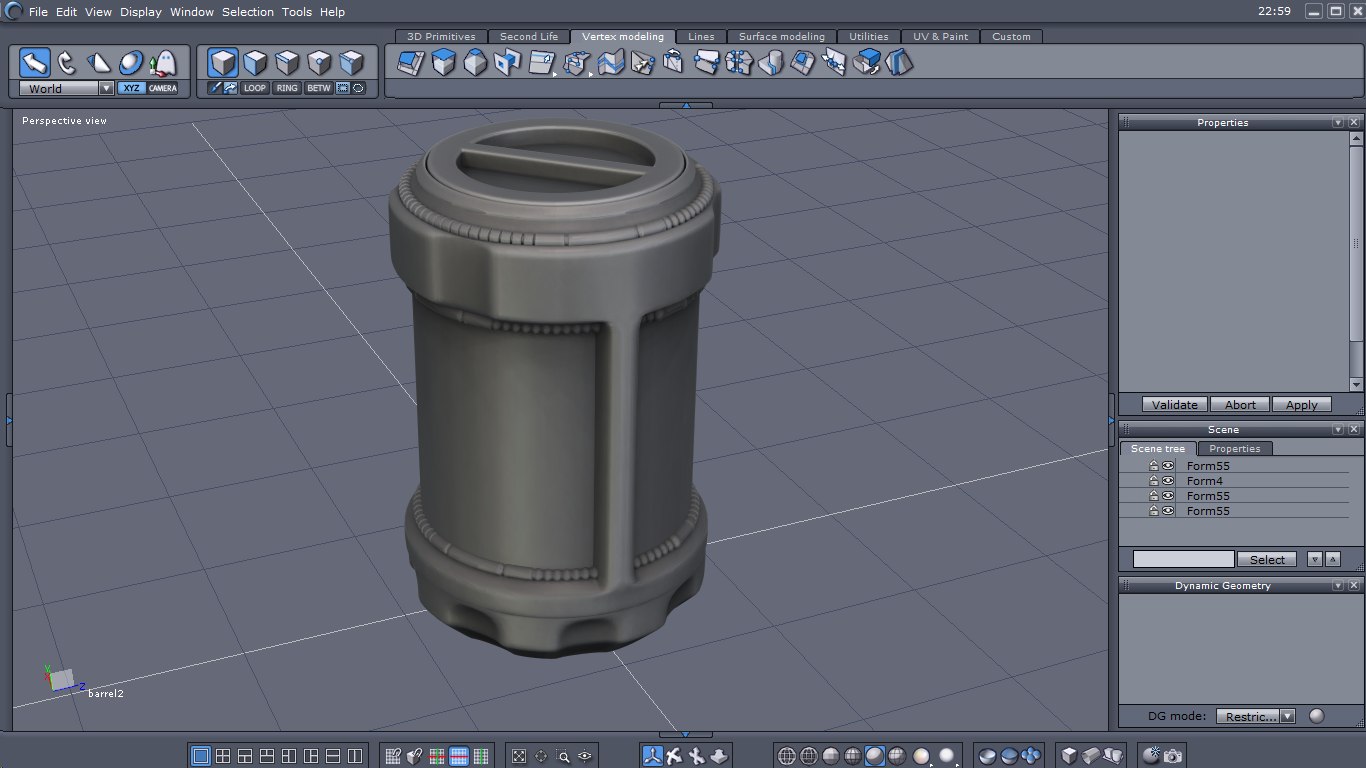Switch to four-view layout icon
Viewport: 1366px width, 768px height.
(223, 756)
